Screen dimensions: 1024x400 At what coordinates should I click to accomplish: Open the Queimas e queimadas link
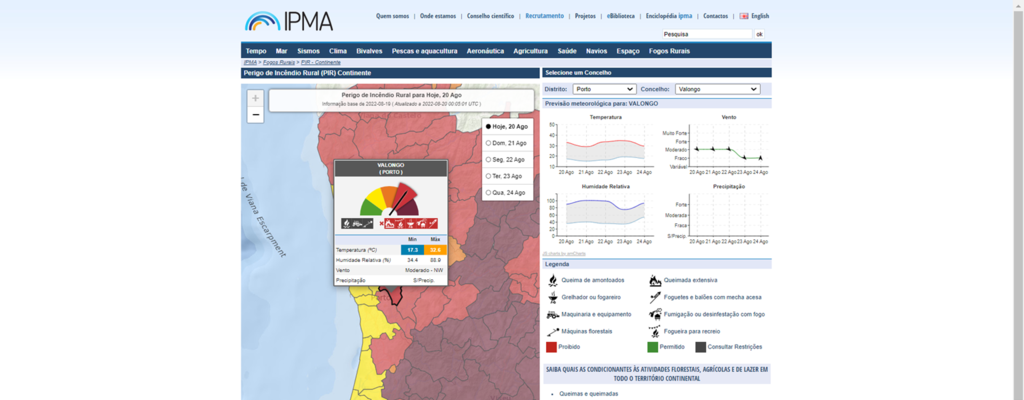(588, 394)
